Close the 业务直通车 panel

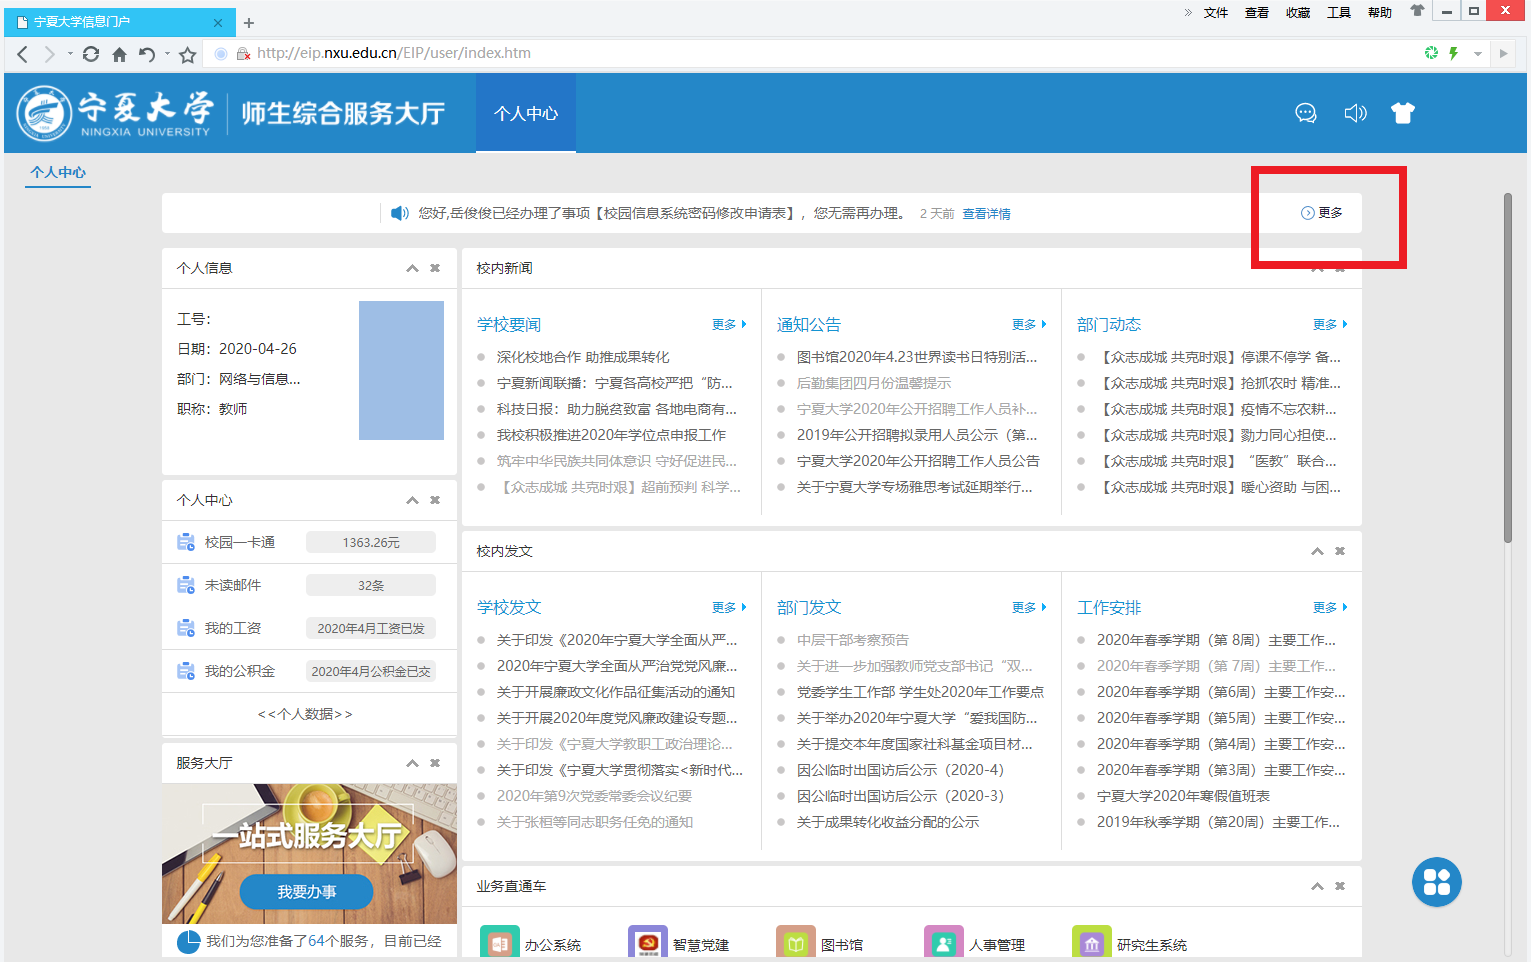(x=1340, y=886)
